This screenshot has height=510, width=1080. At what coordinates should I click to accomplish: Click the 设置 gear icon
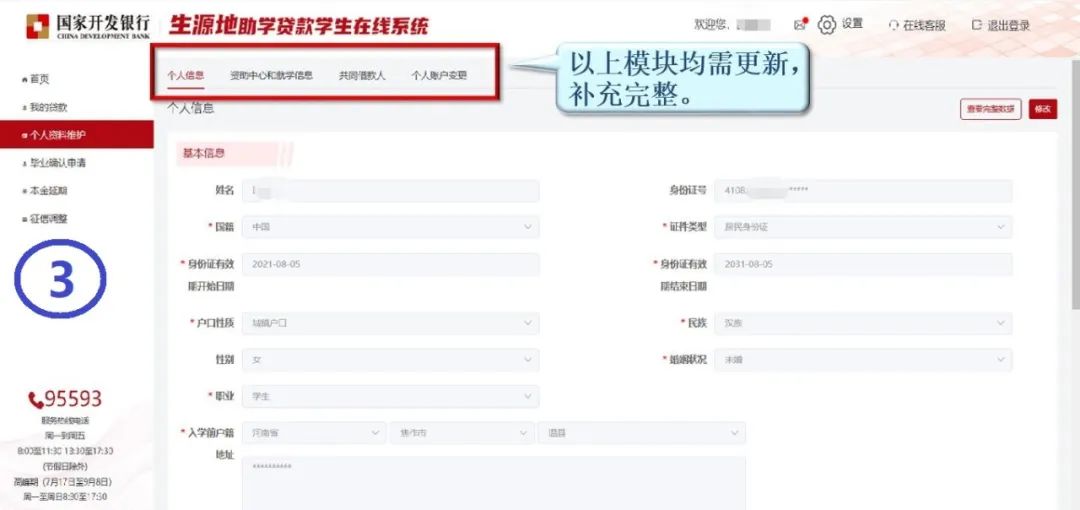pos(827,25)
